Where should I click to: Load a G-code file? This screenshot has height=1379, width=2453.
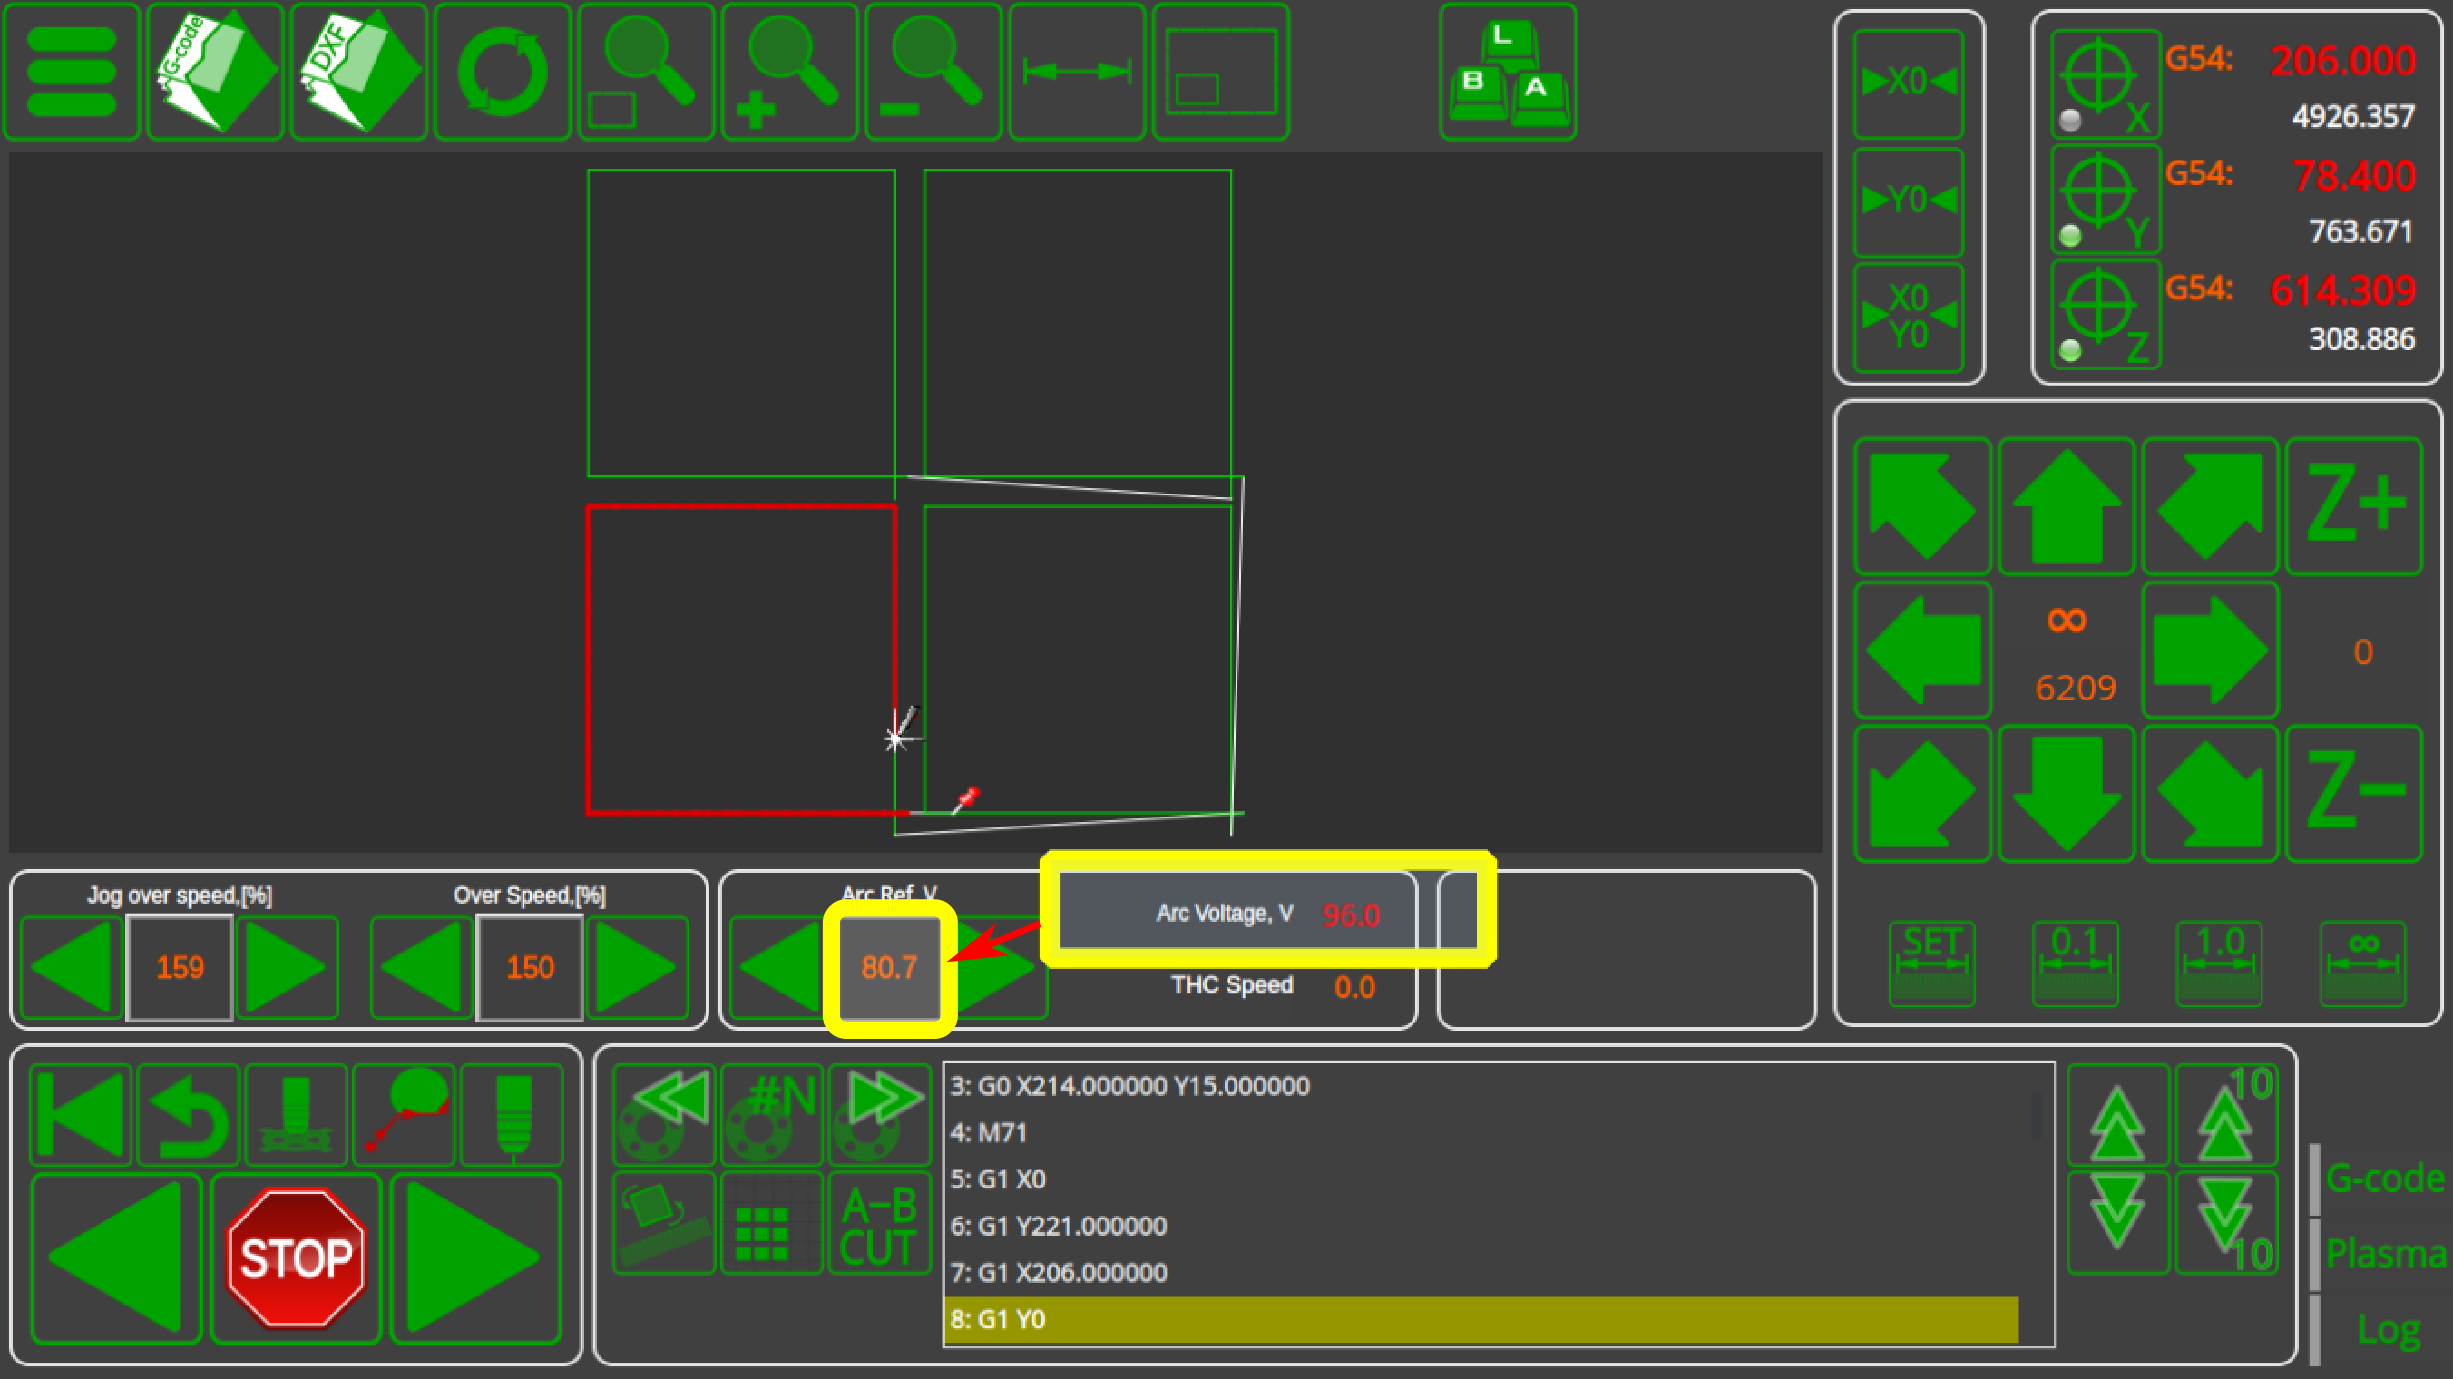(x=215, y=72)
